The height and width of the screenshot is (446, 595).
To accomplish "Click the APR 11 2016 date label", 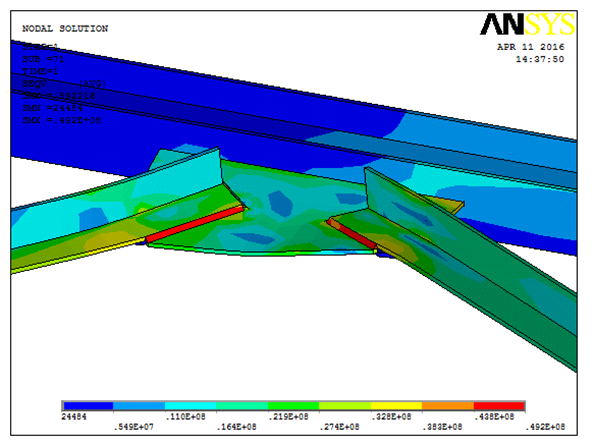I will 530,47.
